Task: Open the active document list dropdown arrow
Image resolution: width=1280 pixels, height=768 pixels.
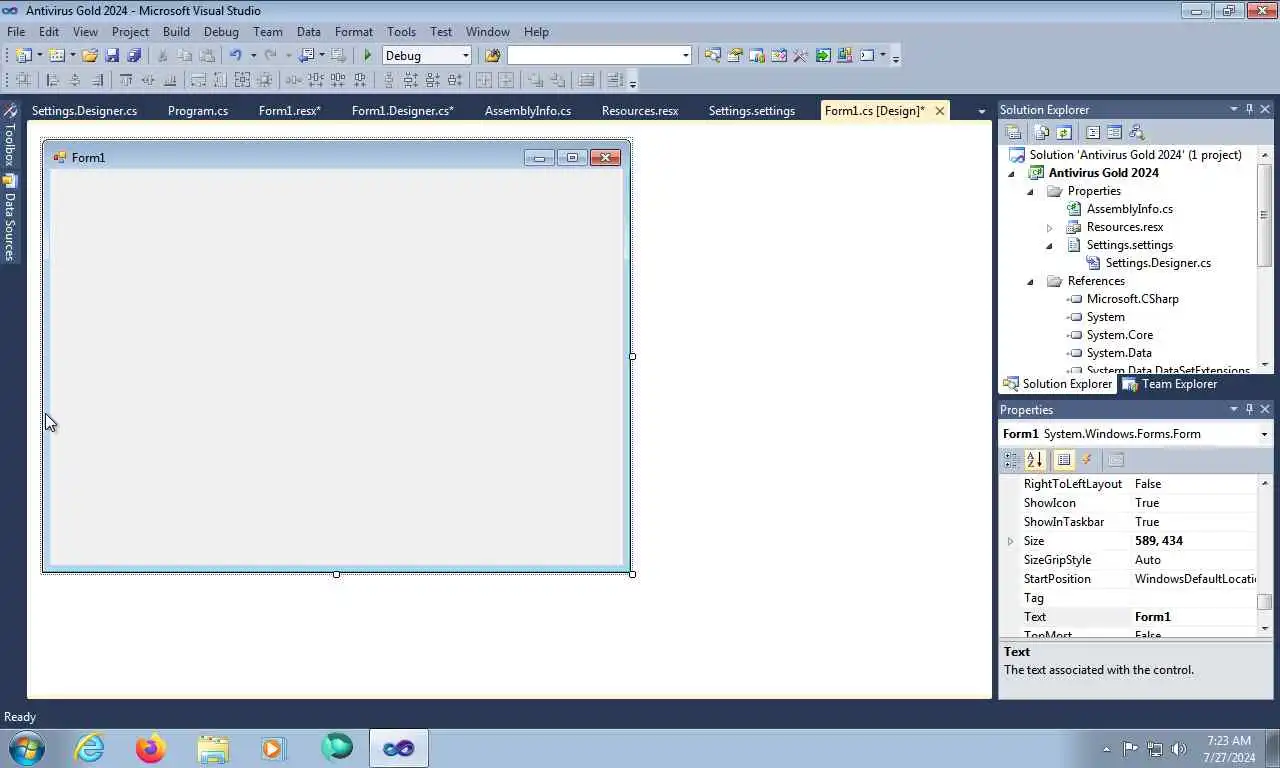Action: (981, 111)
